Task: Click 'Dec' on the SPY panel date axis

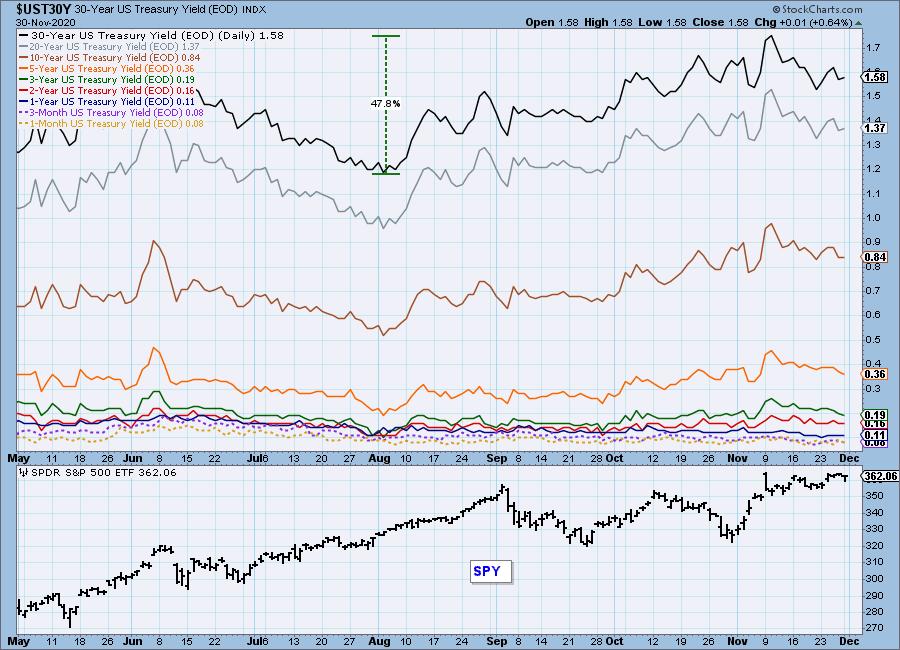Action: [x=849, y=641]
